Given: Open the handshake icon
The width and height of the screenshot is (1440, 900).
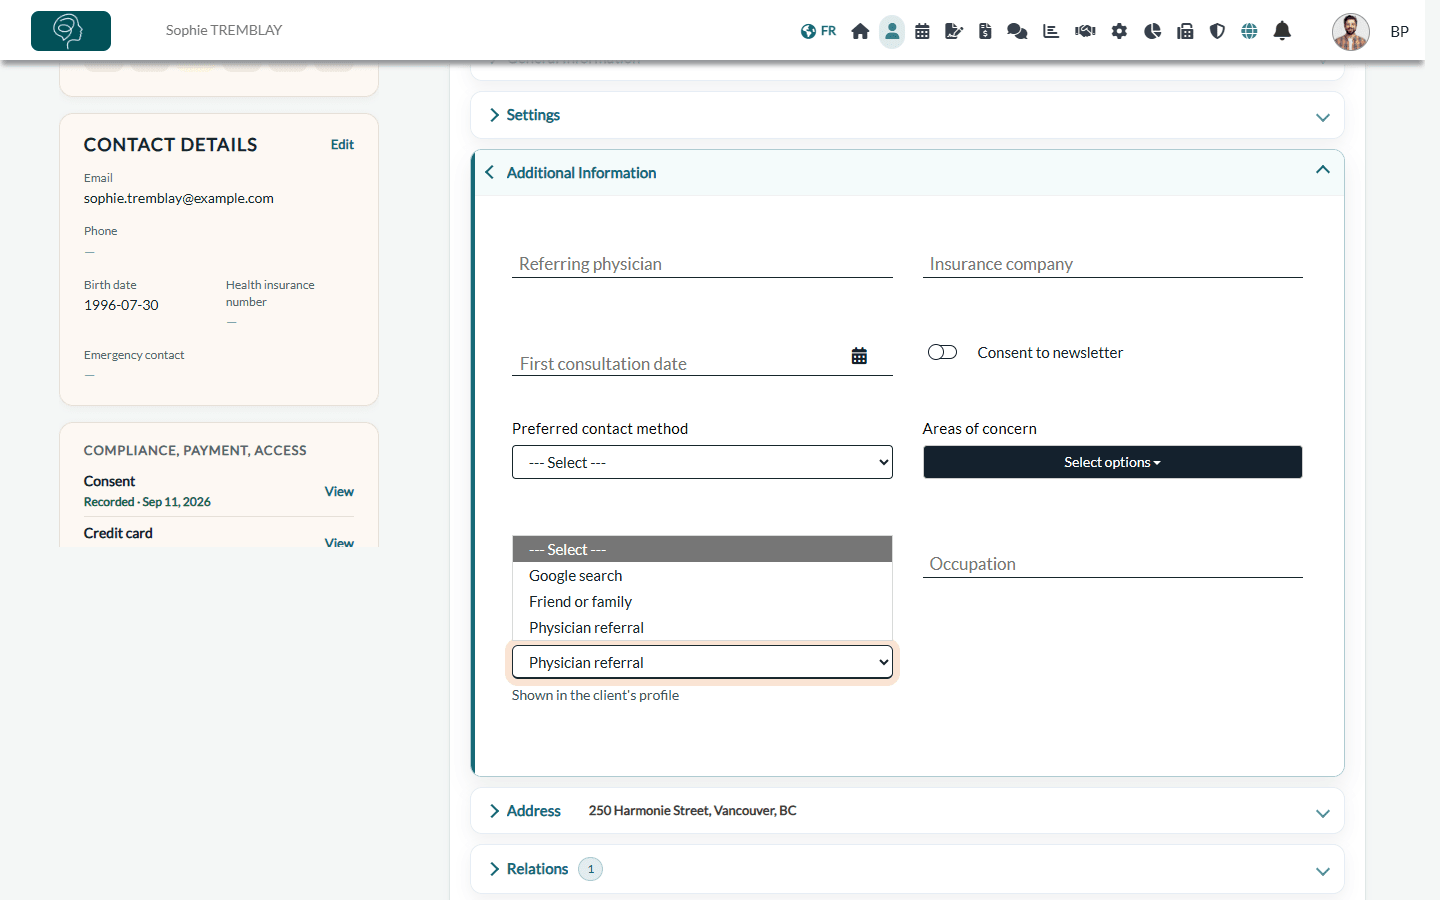Looking at the screenshot, I should 1085,31.
